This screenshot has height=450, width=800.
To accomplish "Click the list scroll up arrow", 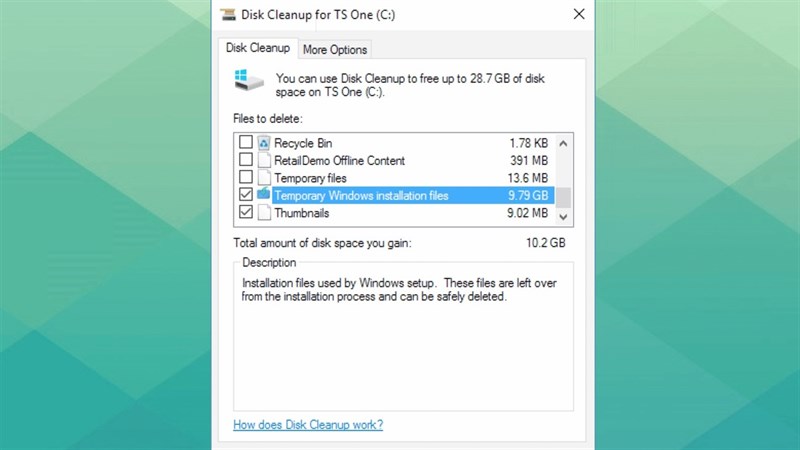I will pos(563,143).
